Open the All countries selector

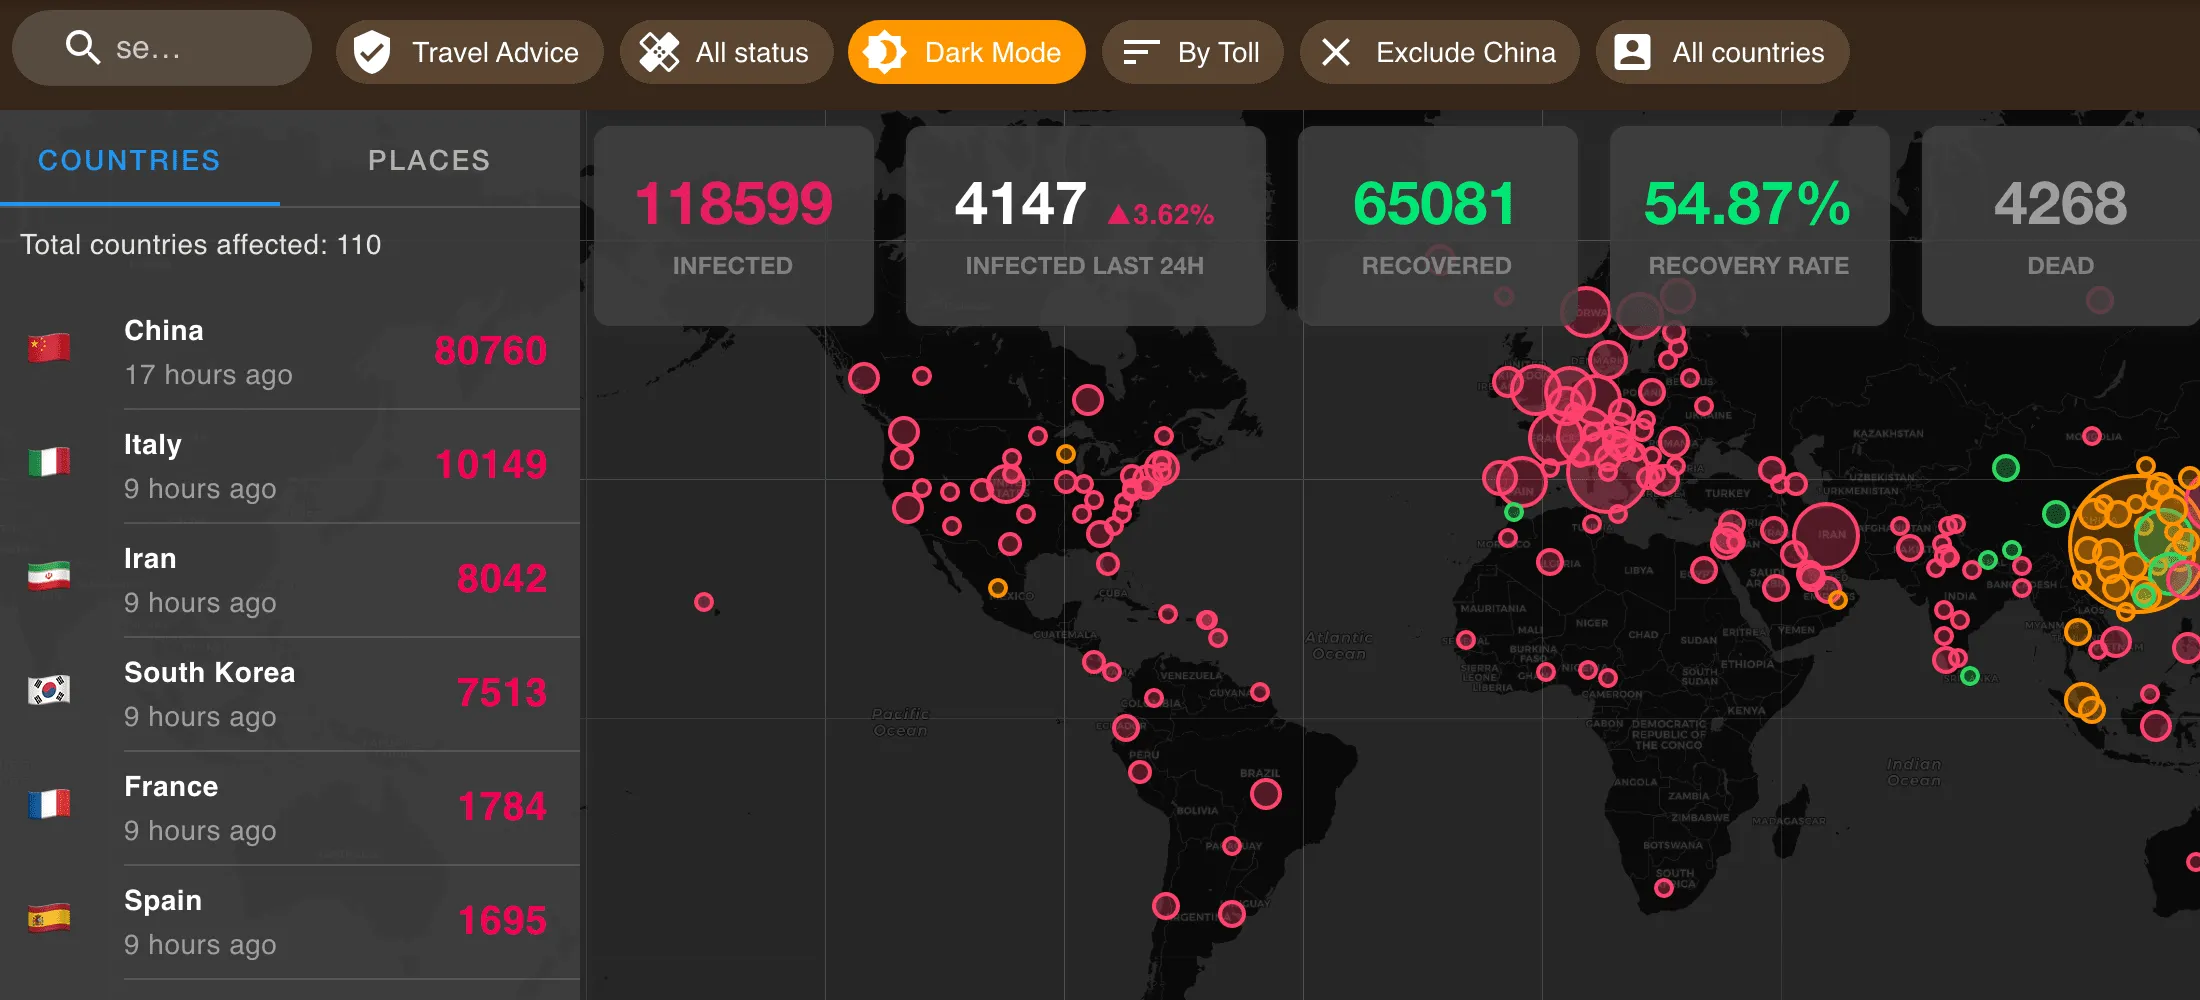[x=1722, y=51]
